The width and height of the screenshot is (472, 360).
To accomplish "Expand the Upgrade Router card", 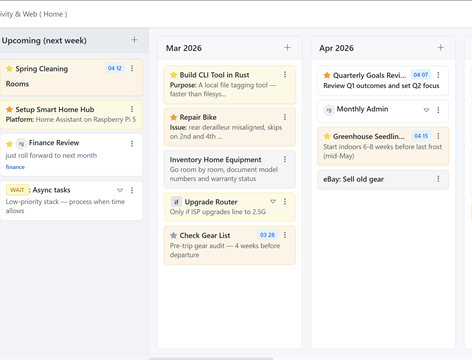I will [x=273, y=201].
